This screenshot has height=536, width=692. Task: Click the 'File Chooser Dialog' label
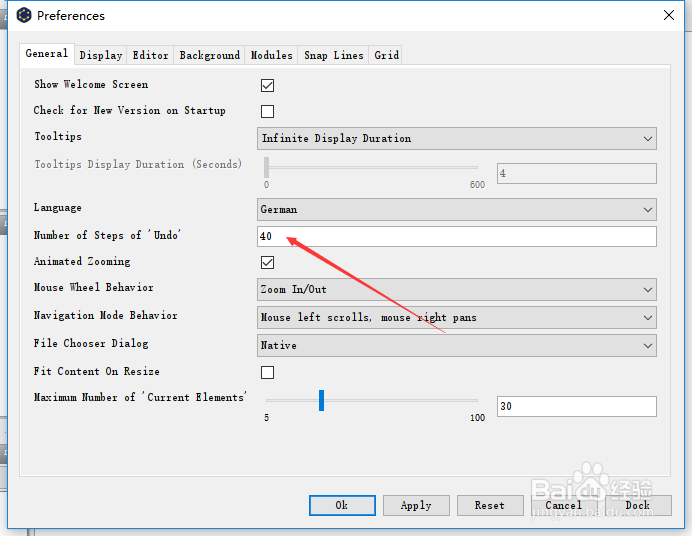click(x=91, y=344)
